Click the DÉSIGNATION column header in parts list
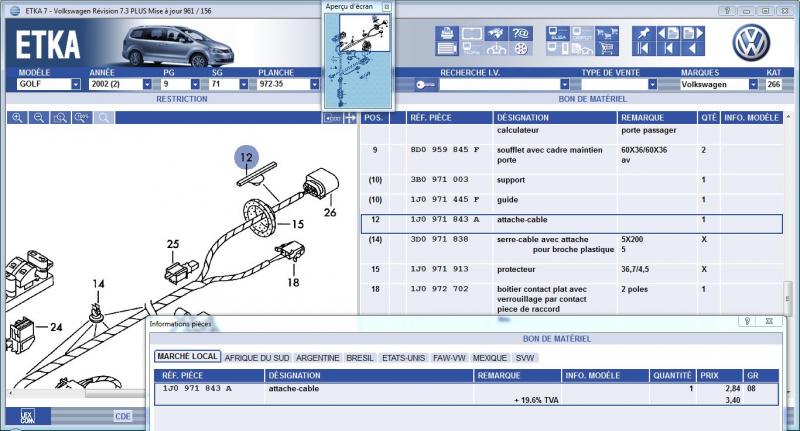 (555, 118)
